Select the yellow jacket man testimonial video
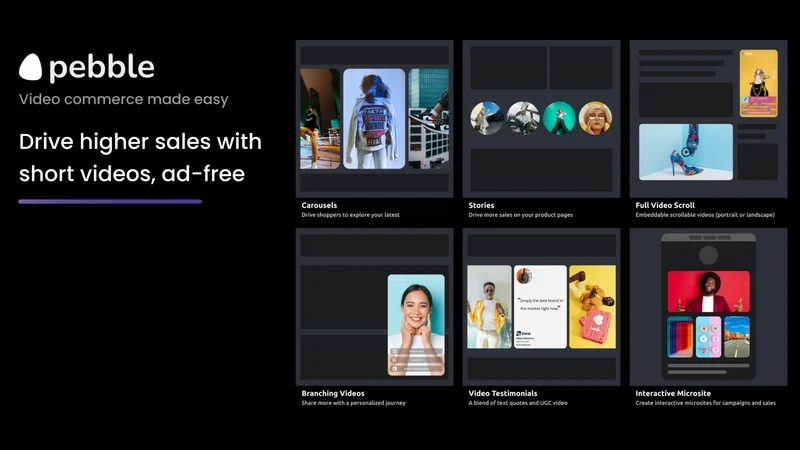This screenshot has width=800, height=450. 489,307
